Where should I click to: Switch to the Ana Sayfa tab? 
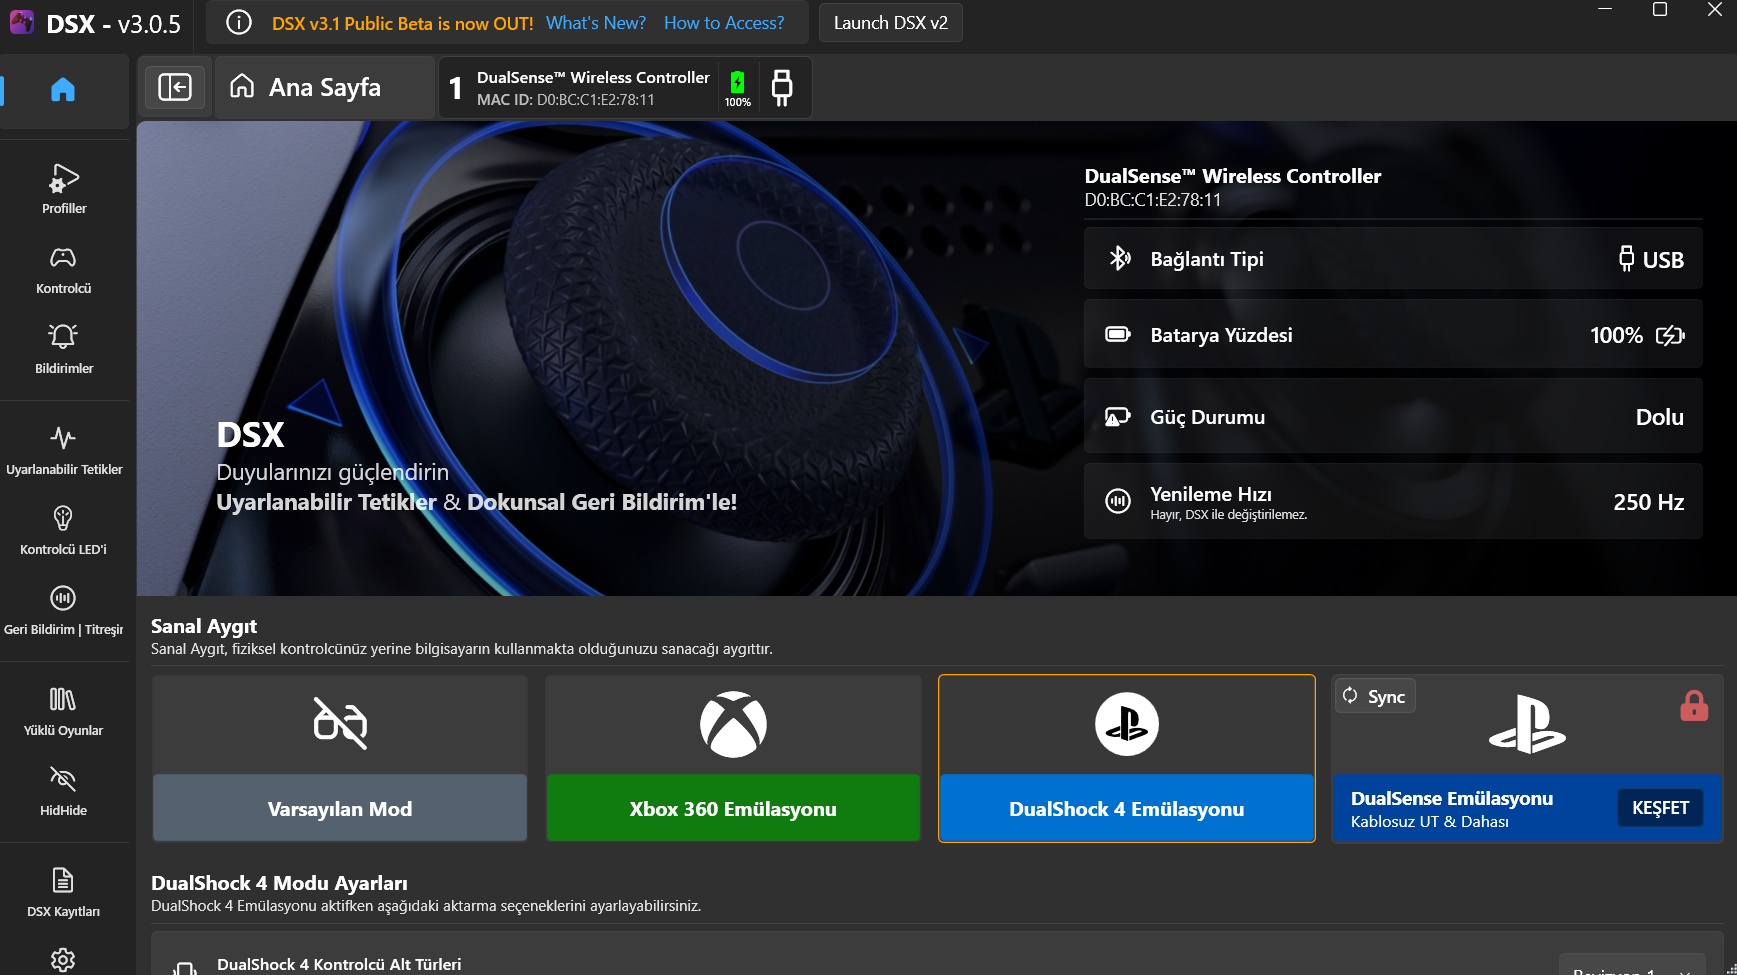coord(325,87)
